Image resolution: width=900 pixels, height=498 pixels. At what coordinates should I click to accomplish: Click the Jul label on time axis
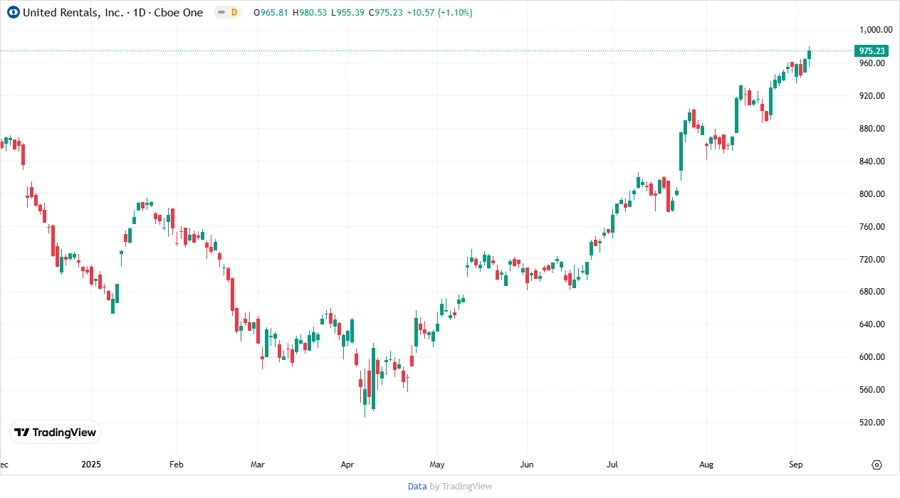point(612,464)
